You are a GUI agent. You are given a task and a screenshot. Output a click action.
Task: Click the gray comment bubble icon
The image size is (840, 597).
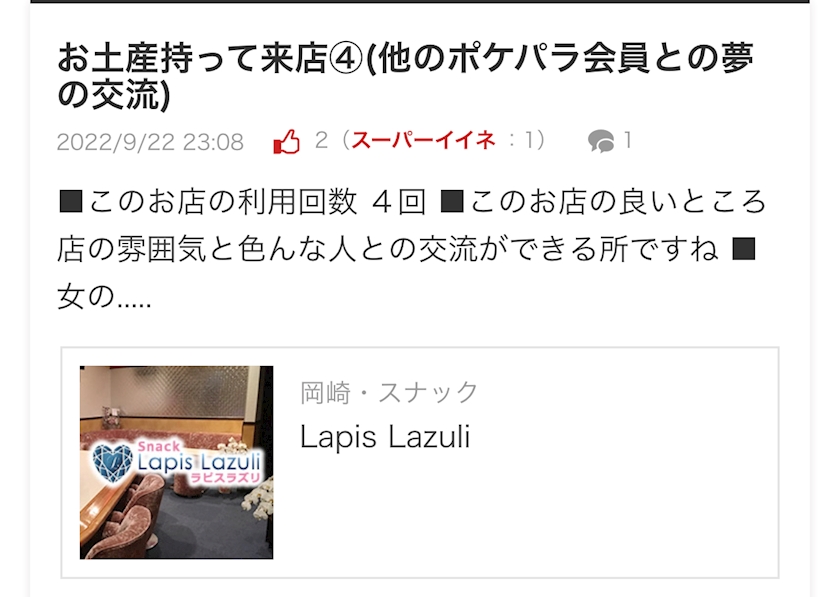pyautogui.click(x=601, y=141)
